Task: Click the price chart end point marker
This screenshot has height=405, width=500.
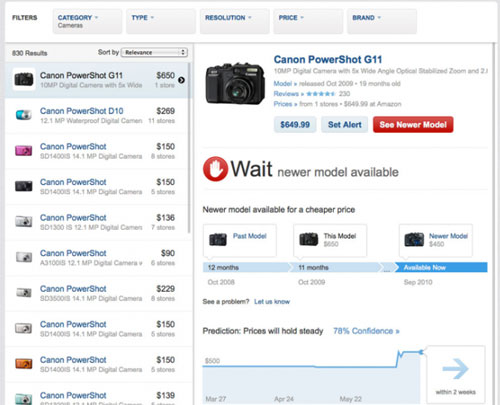Action: tap(421, 352)
